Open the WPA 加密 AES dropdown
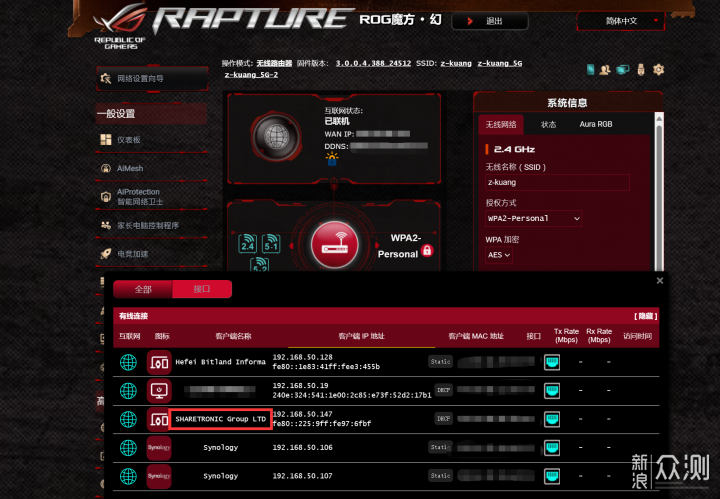 [x=499, y=255]
